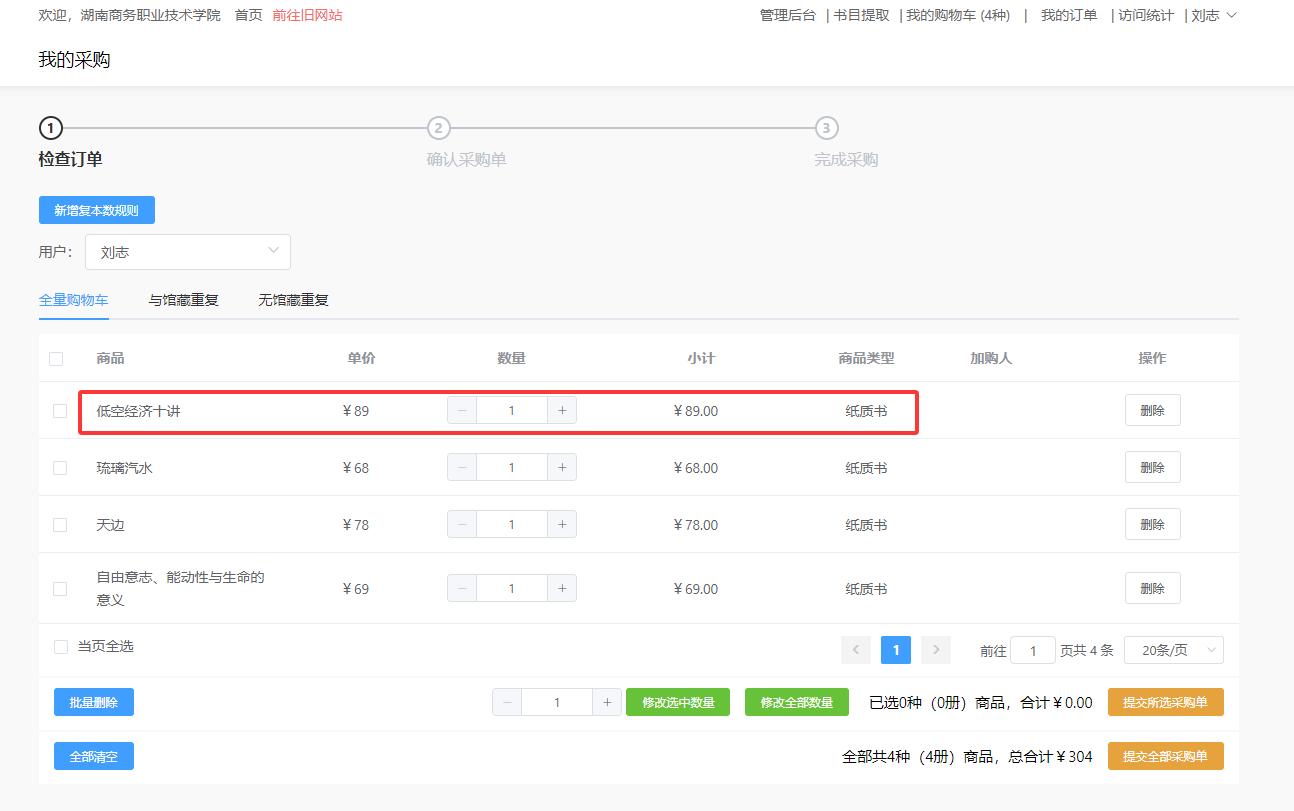Screen dimensions: 1294x811
Task: Check the checkbox for 低空经济十讲
Action: click(x=57, y=410)
